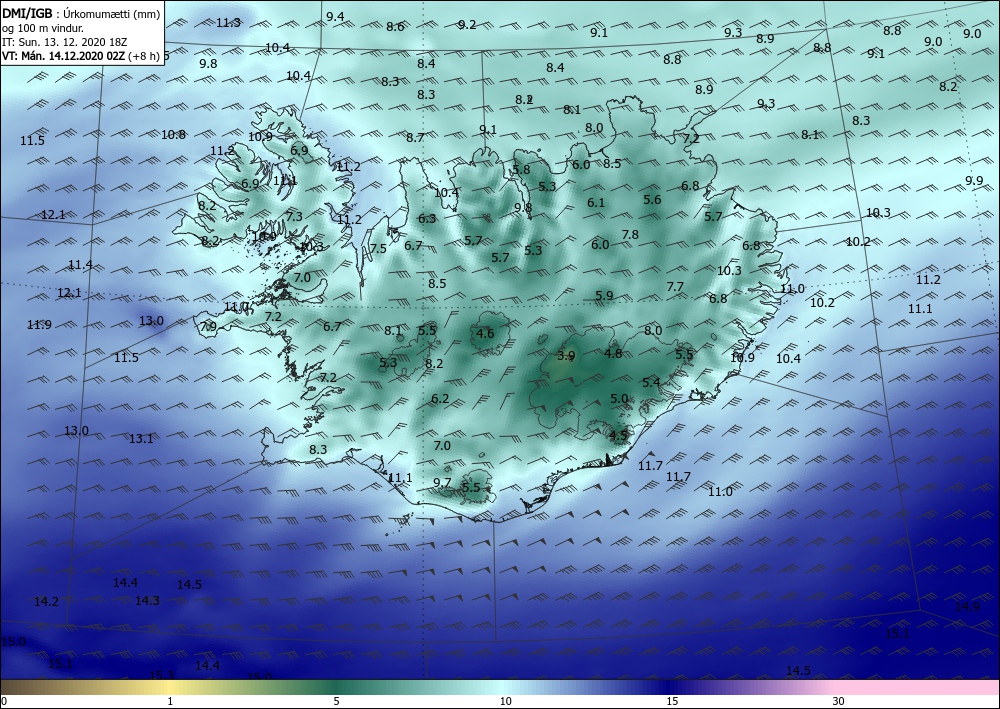Click the '10' label on the color scale
The width and height of the screenshot is (1000, 709).
(505, 702)
